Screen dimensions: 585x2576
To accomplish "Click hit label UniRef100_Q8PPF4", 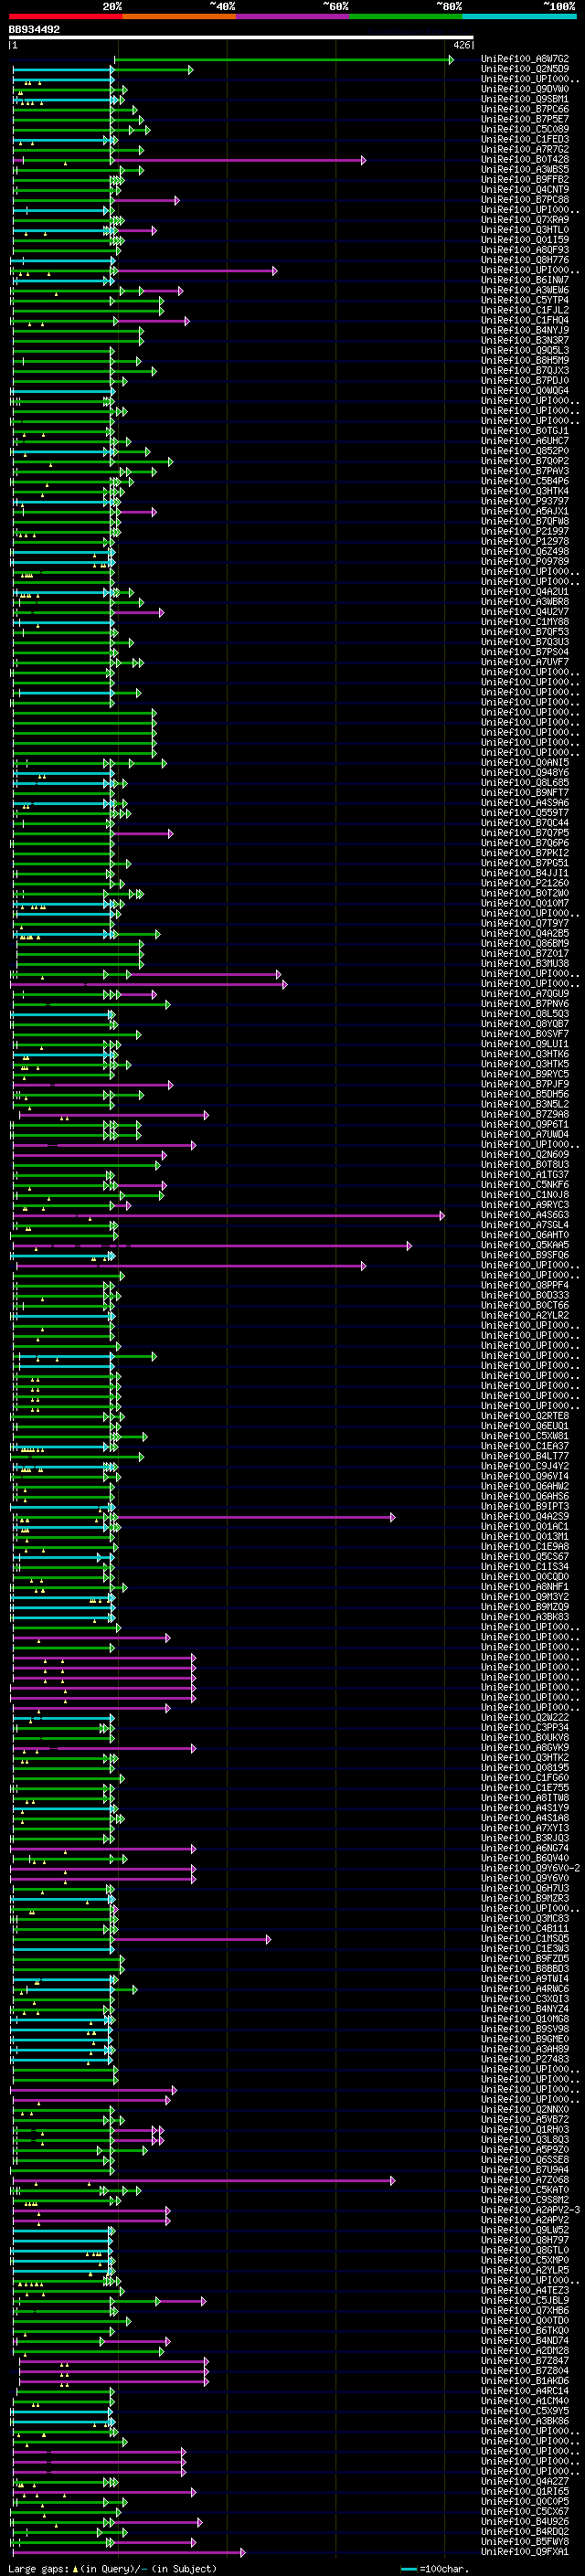I will point(525,1285).
